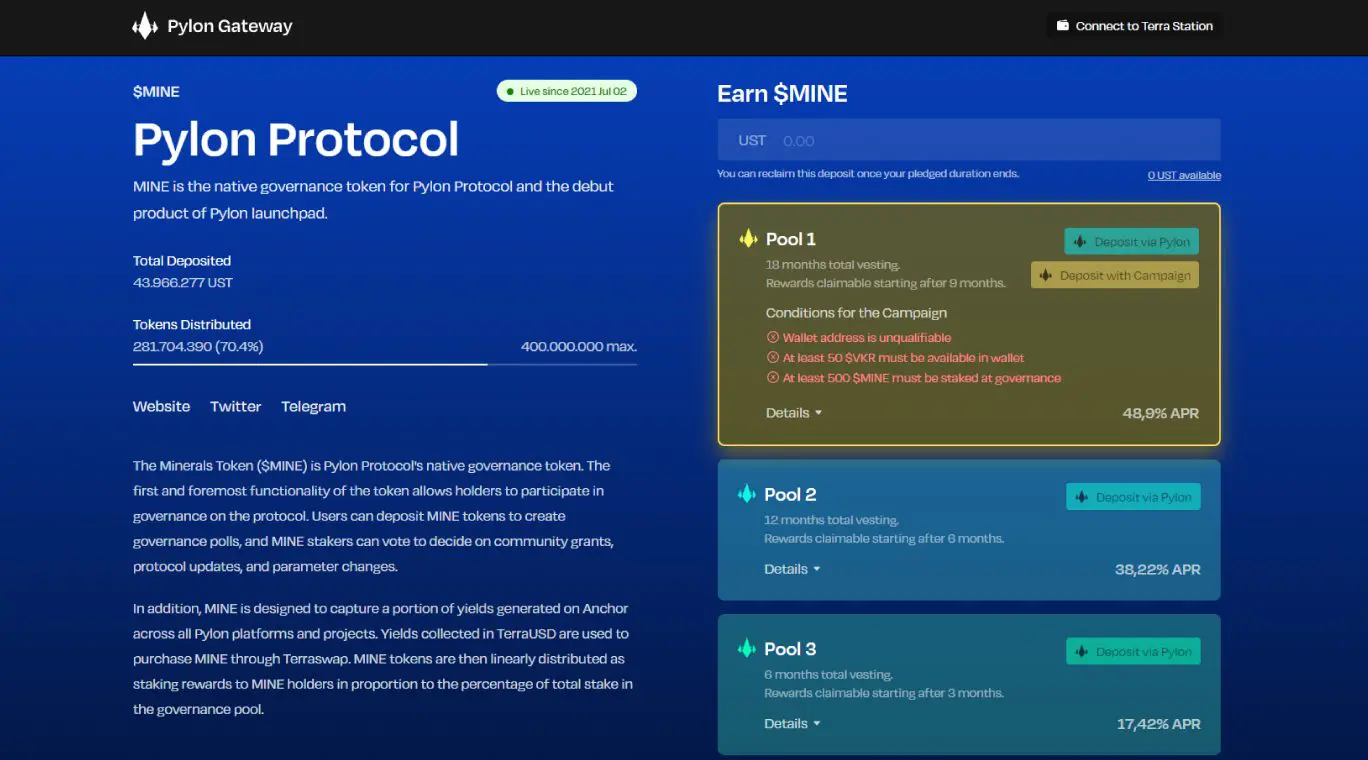Open the Telegram link

[313, 407]
